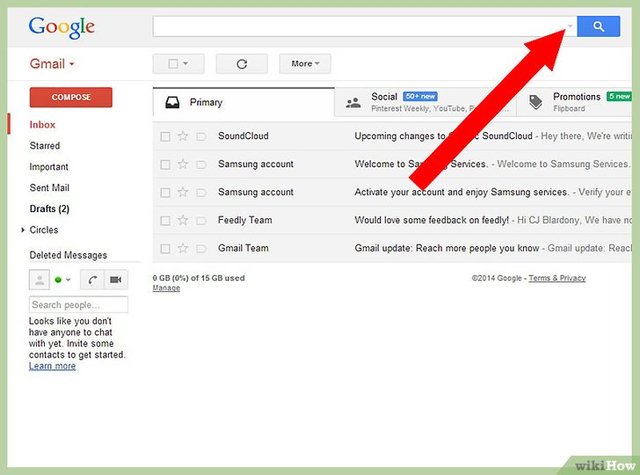Screen dimensions: 640x475
Task: Expand the Circles section
Action: (x=23, y=230)
